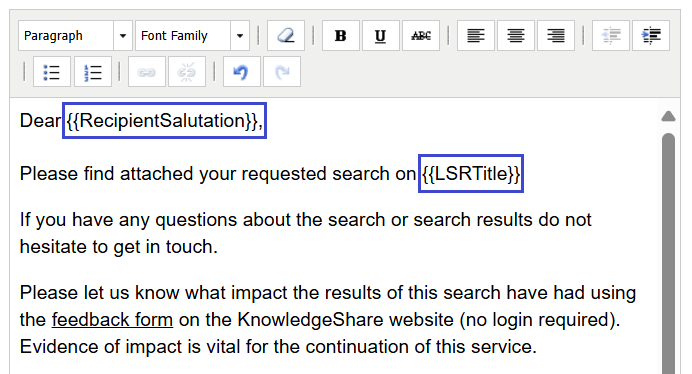
Task: Click the {{LSRTitle}} placeholder text
Action: 471,174
